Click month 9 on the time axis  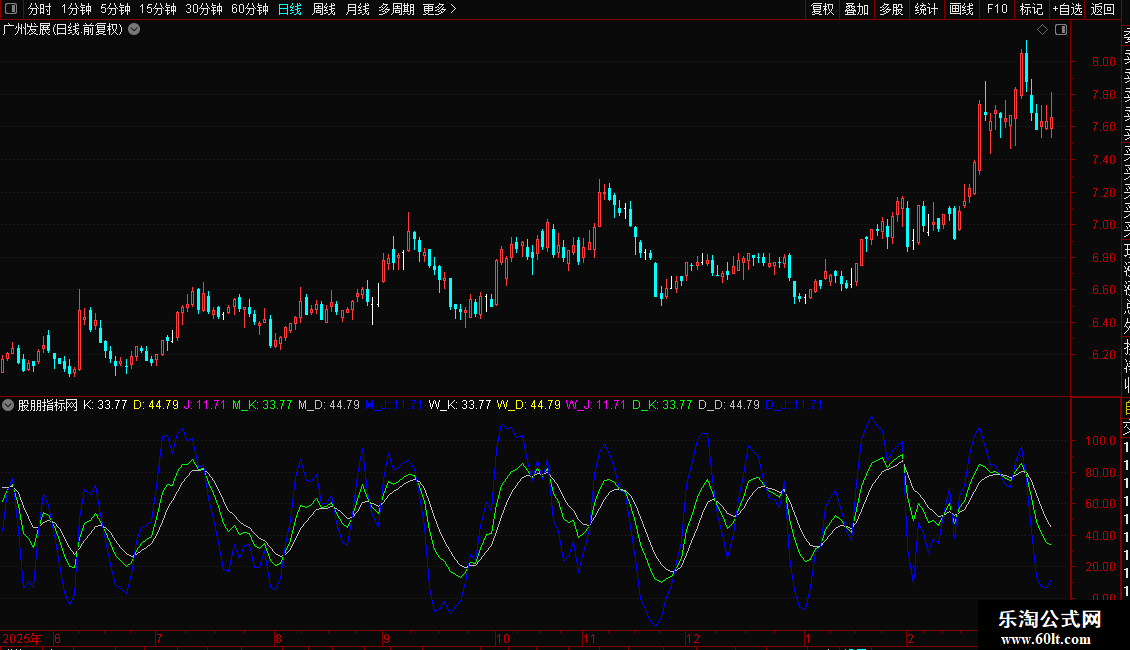[x=386, y=639]
